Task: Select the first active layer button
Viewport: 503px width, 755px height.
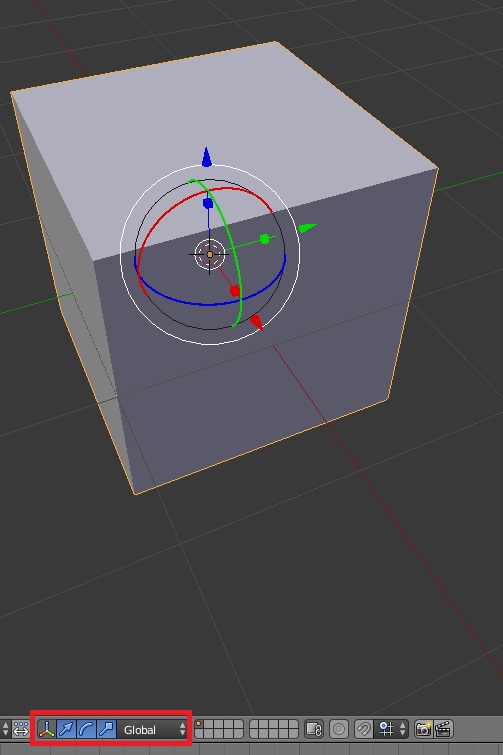Action: tap(198, 724)
